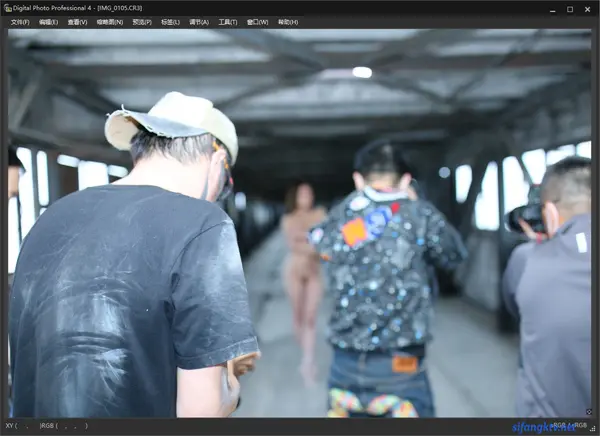Open the 缩略图(N) menu
The width and height of the screenshot is (600, 436).
click(110, 21)
